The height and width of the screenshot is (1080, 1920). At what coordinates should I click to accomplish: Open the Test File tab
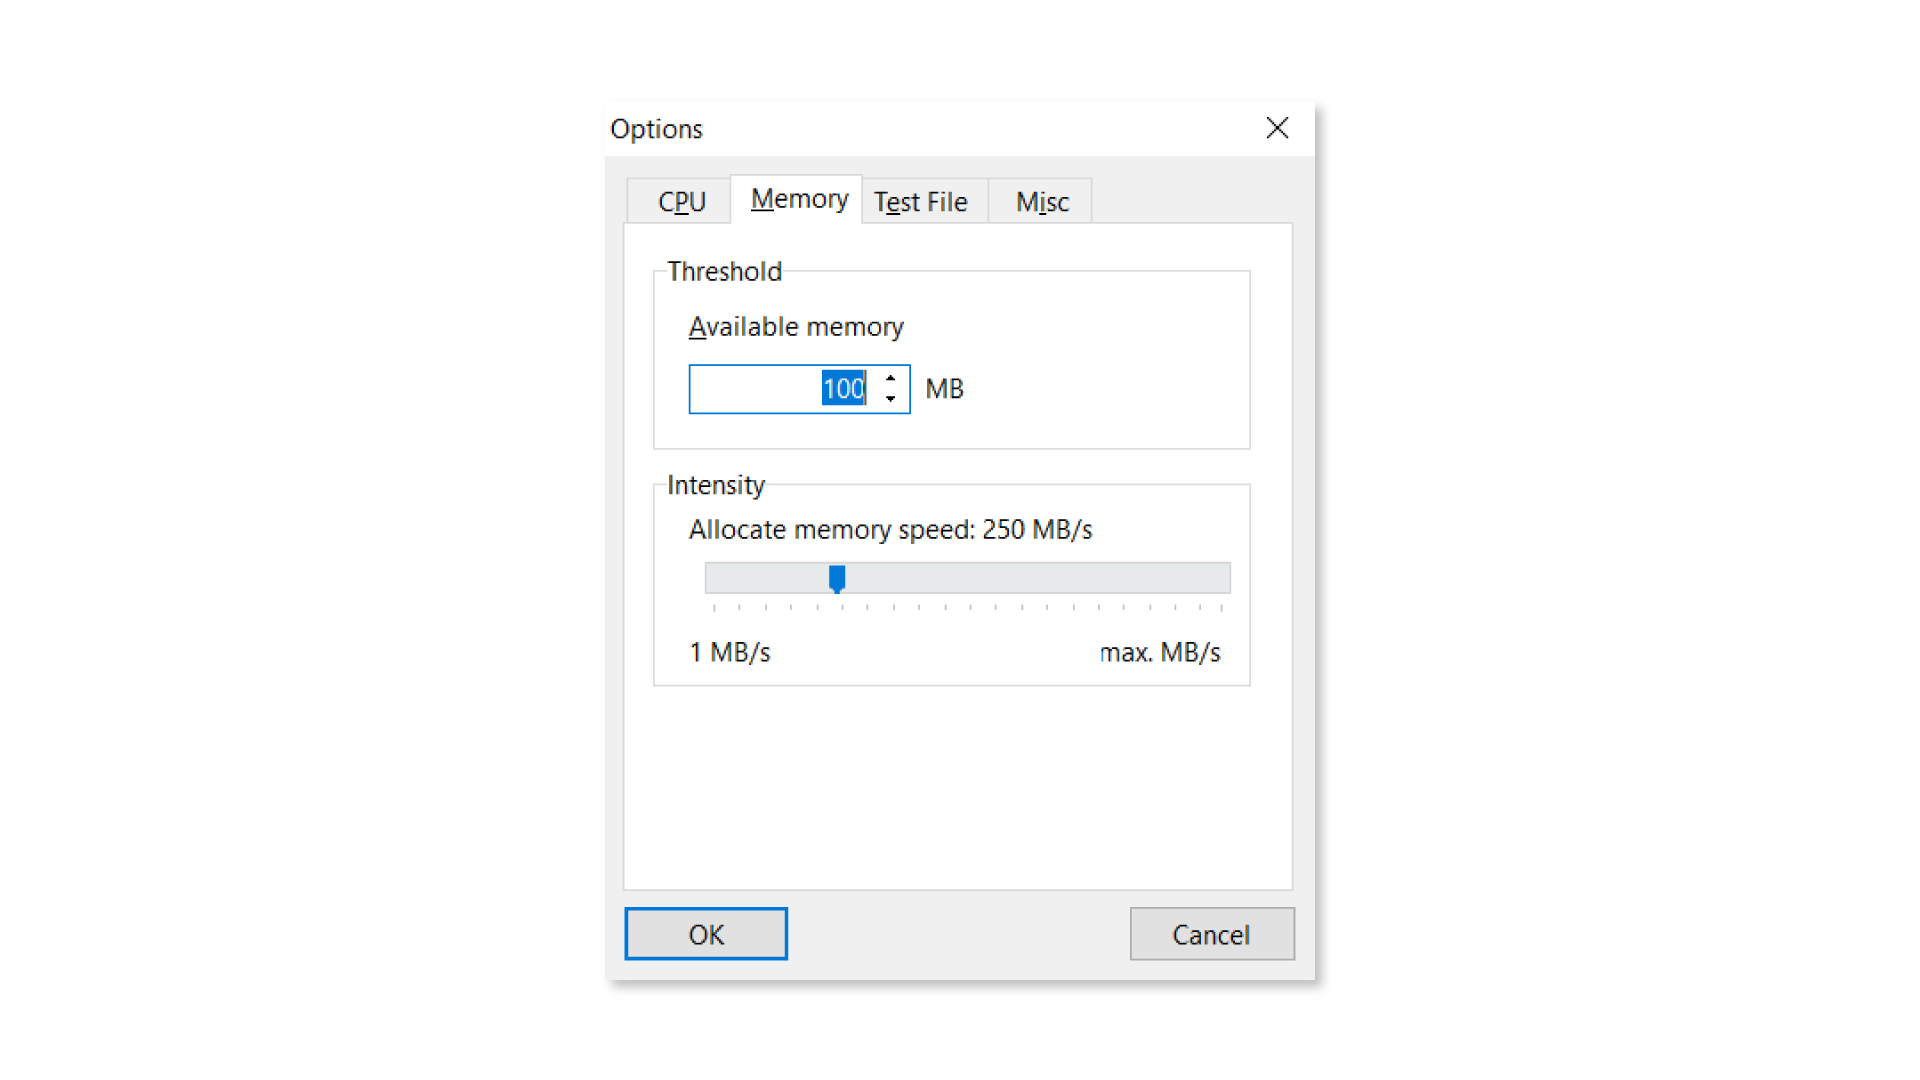(921, 202)
